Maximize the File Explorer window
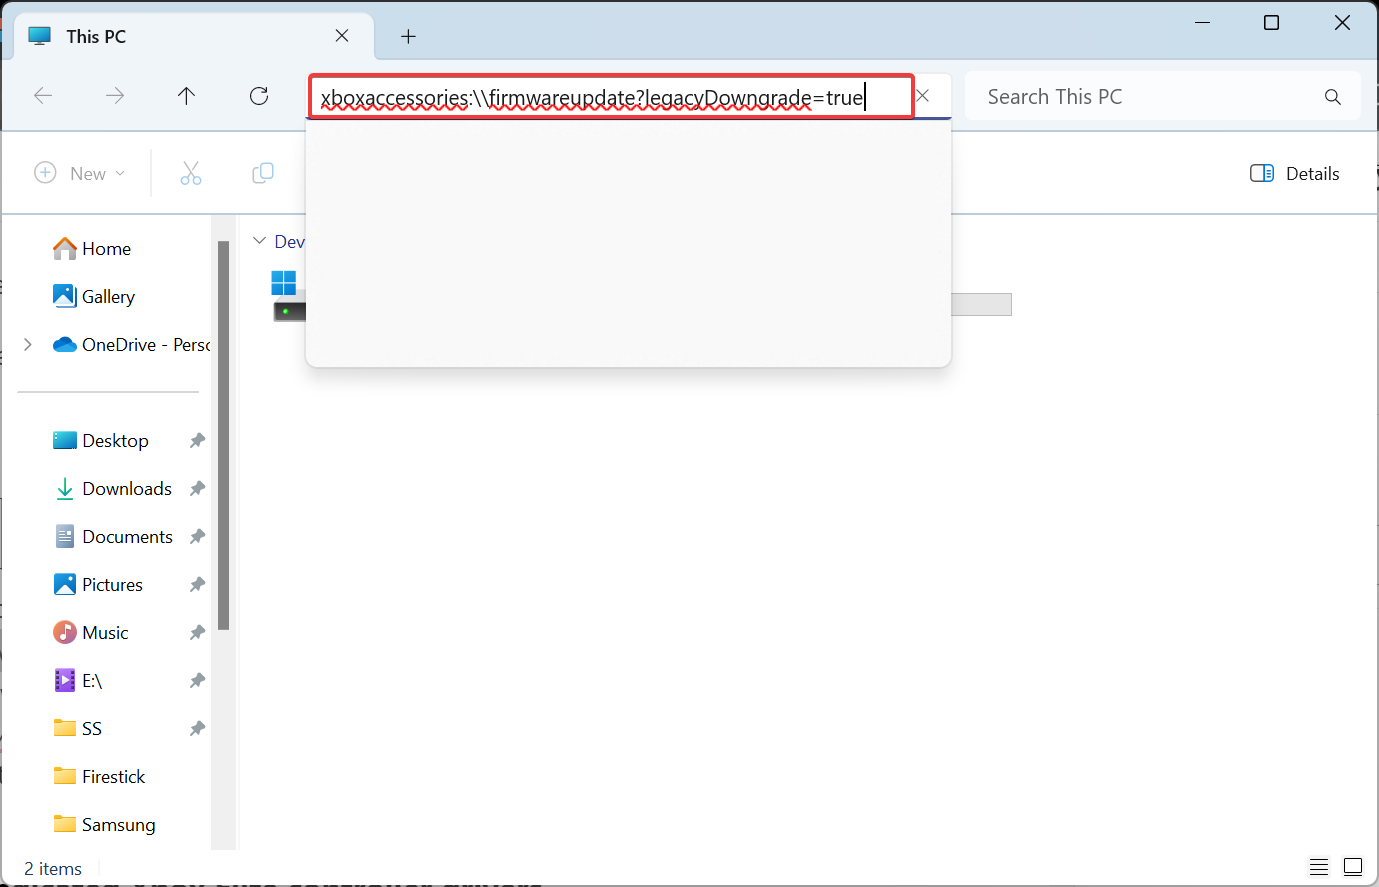 pyautogui.click(x=1272, y=22)
